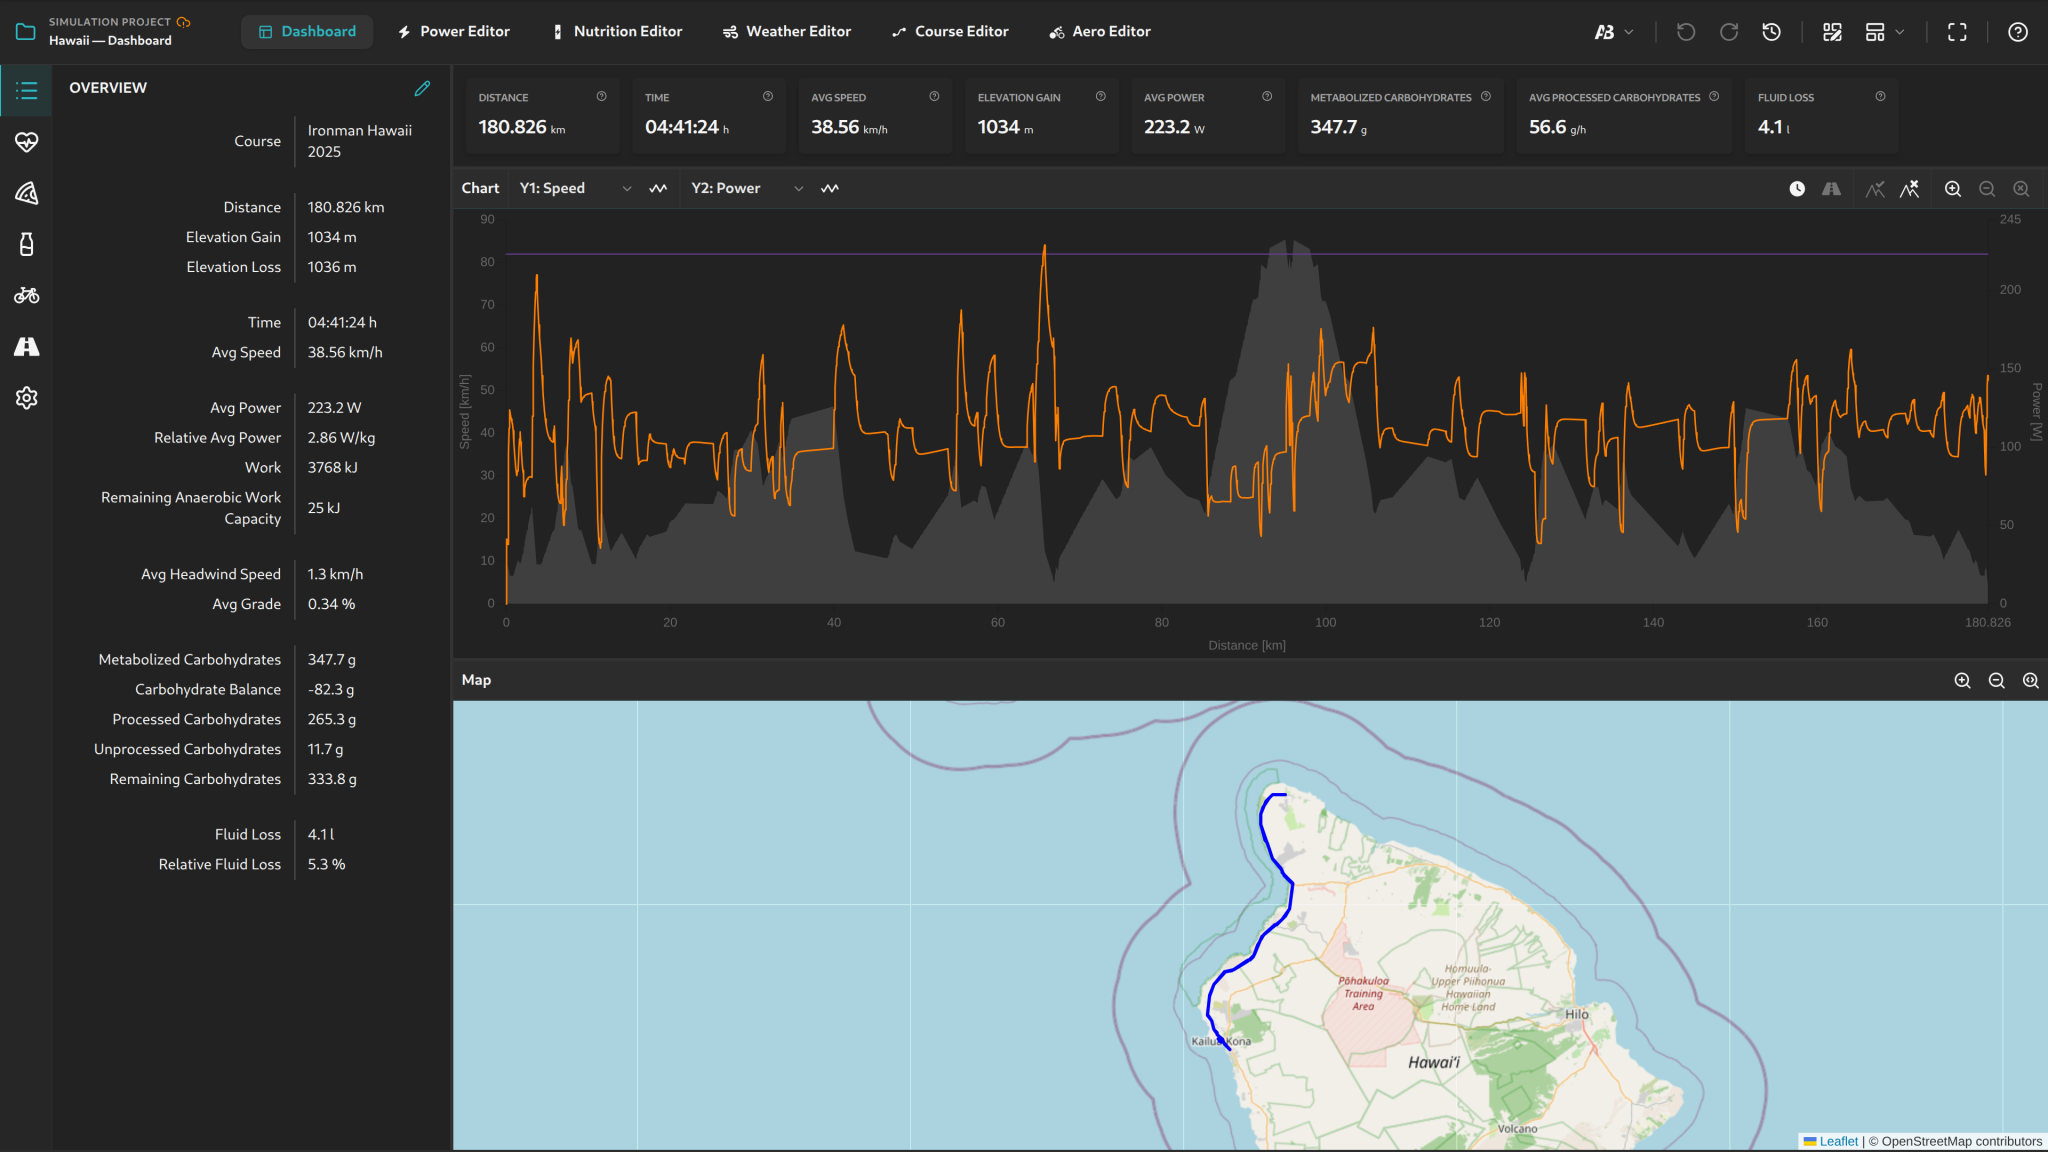This screenshot has width=2048, height=1152.
Task: Open the Y2: Power dropdown
Action: pyautogui.click(x=747, y=189)
